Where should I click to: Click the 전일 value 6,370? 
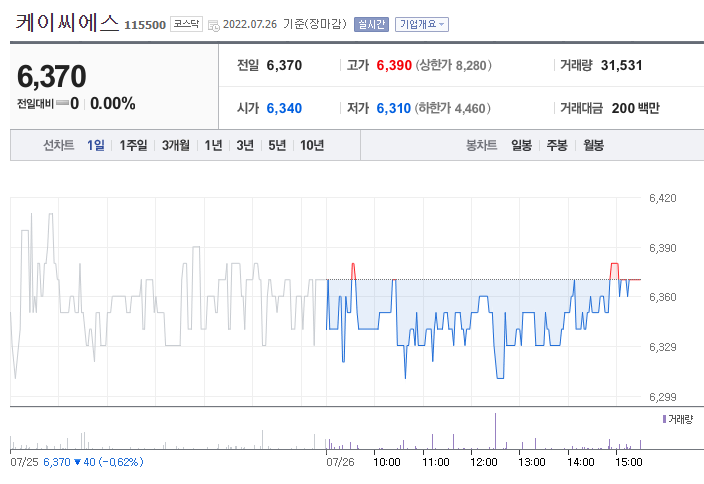click(x=284, y=66)
